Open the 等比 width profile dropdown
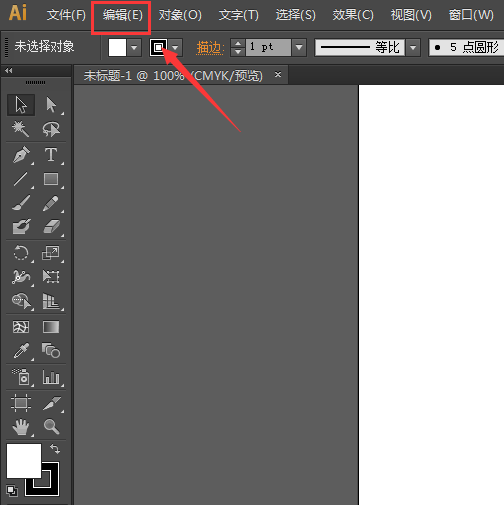The height and width of the screenshot is (505, 504). tap(413, 48)
